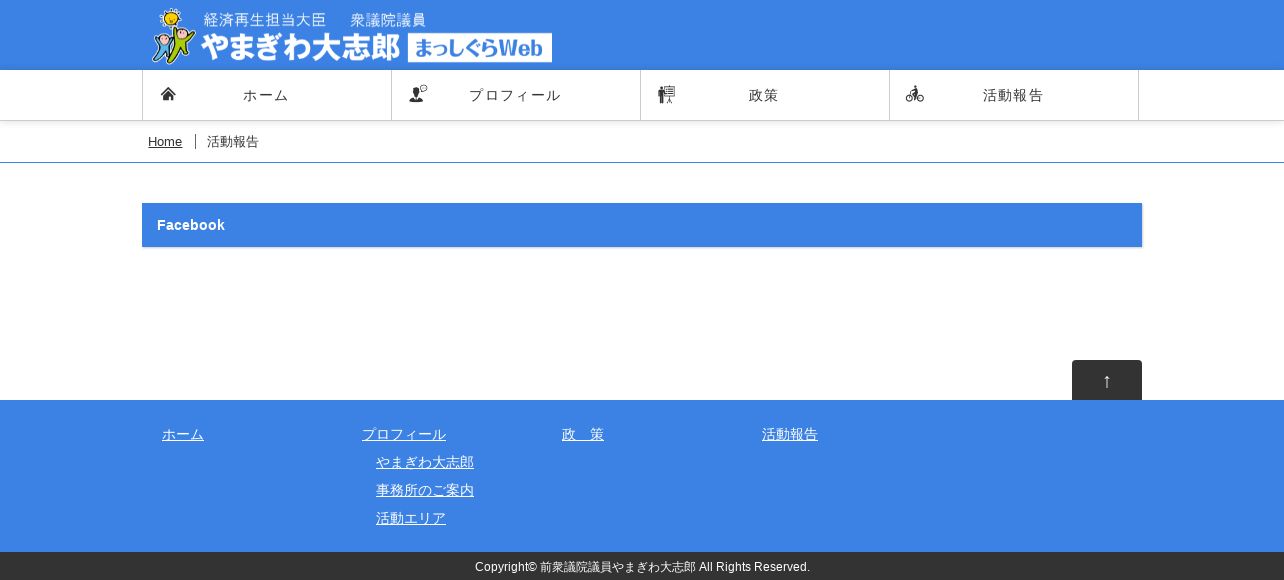1284x580 pixels.
Task: Click the mascot character logo in header
Action: (174, 36)
